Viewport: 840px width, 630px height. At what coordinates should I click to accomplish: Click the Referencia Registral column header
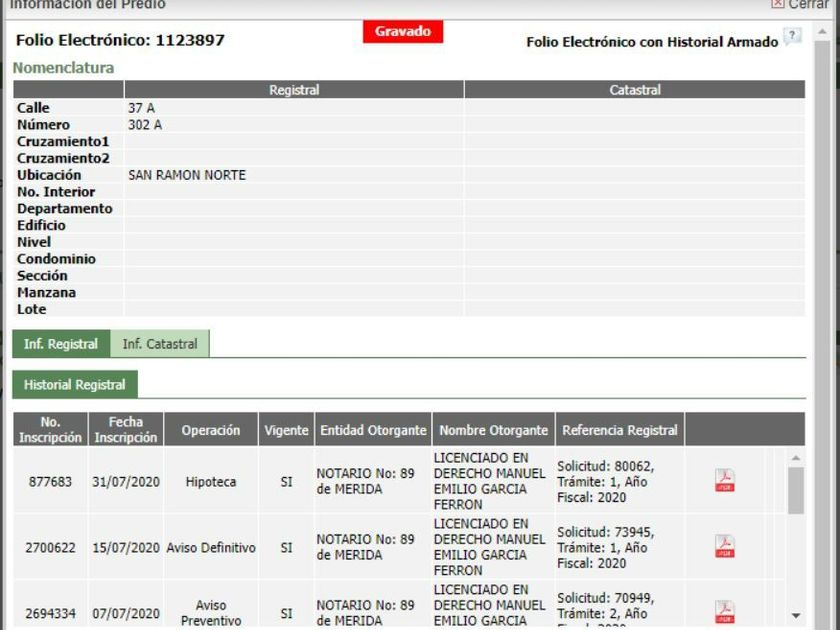620,430
